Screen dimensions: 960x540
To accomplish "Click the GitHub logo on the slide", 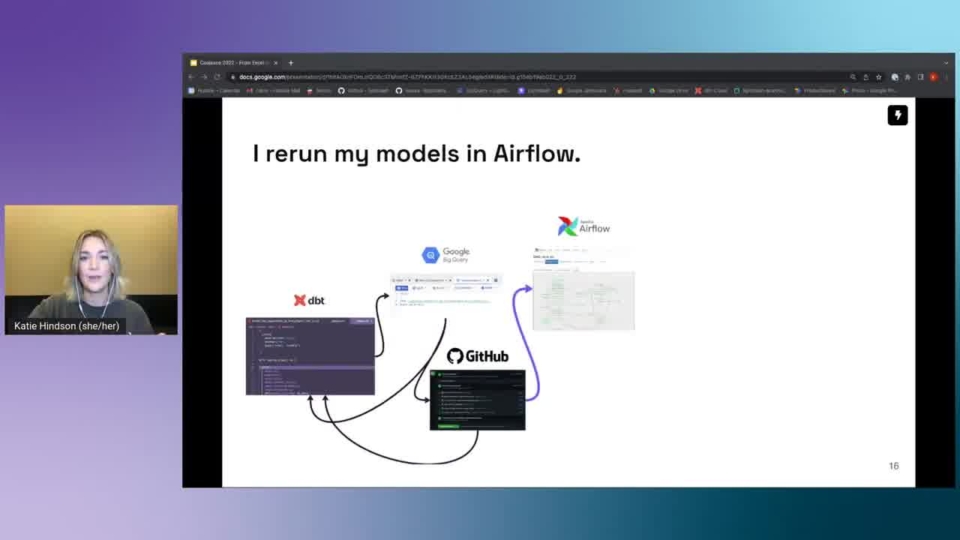I will coord(478,356).
